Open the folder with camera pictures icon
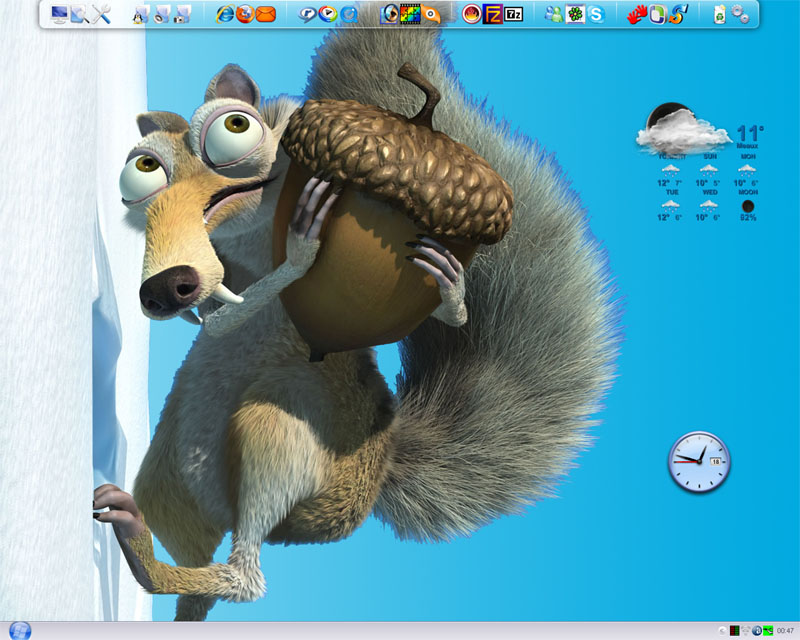Viewport: 800px width, 640px height. point(182,14)
